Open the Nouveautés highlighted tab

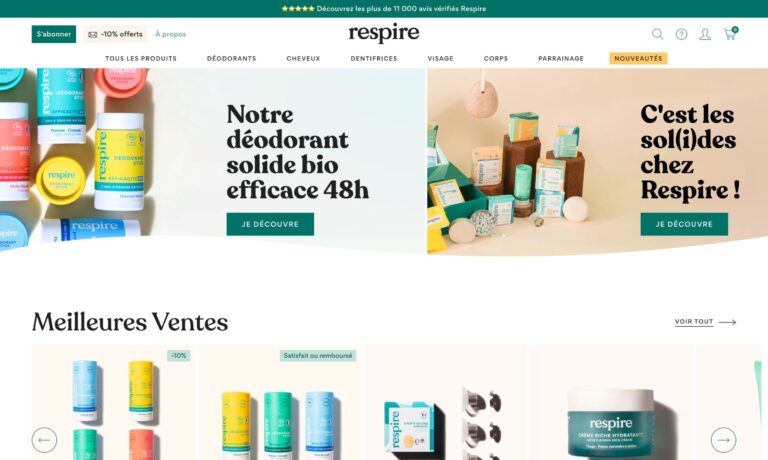click(638, 58)
